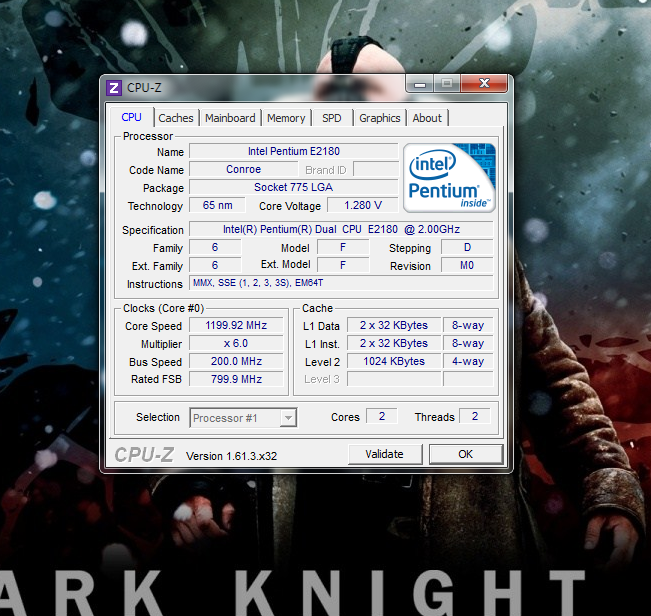Click the Bus Speed value 200.0 MHz
Viewport: 651px width, 616px height.
[236, 362]
